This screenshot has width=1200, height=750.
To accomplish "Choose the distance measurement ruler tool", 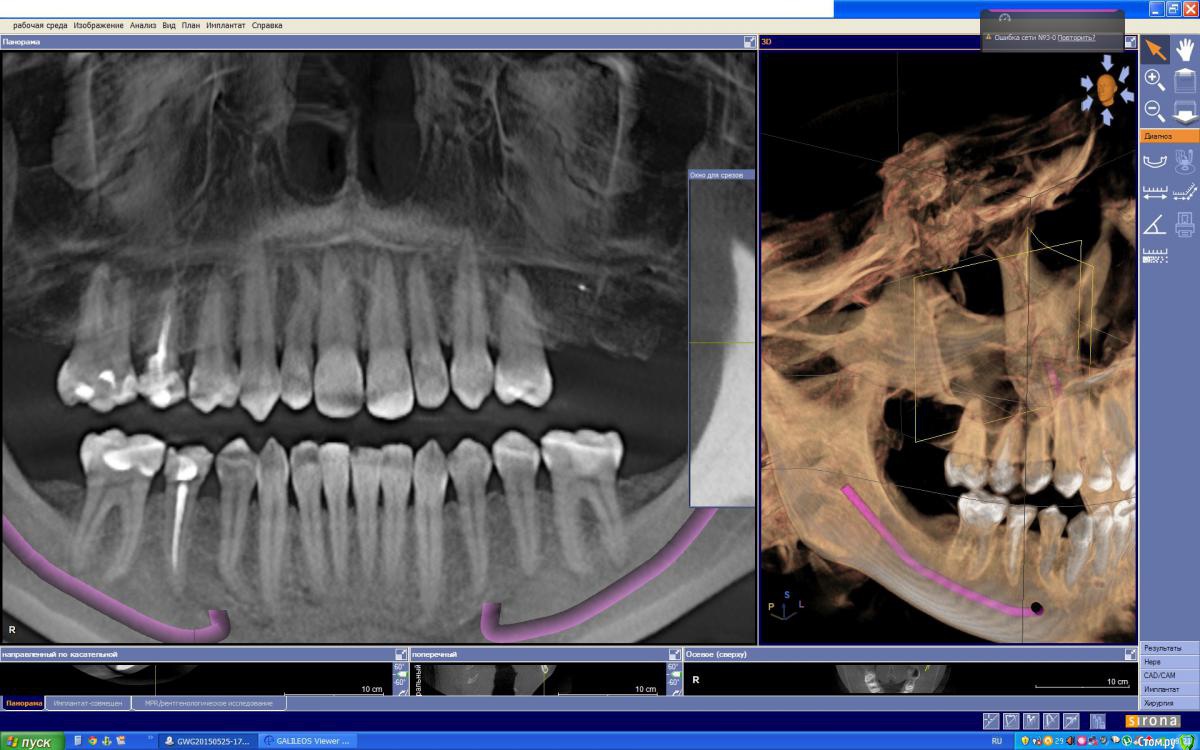I will (1155, 192).
